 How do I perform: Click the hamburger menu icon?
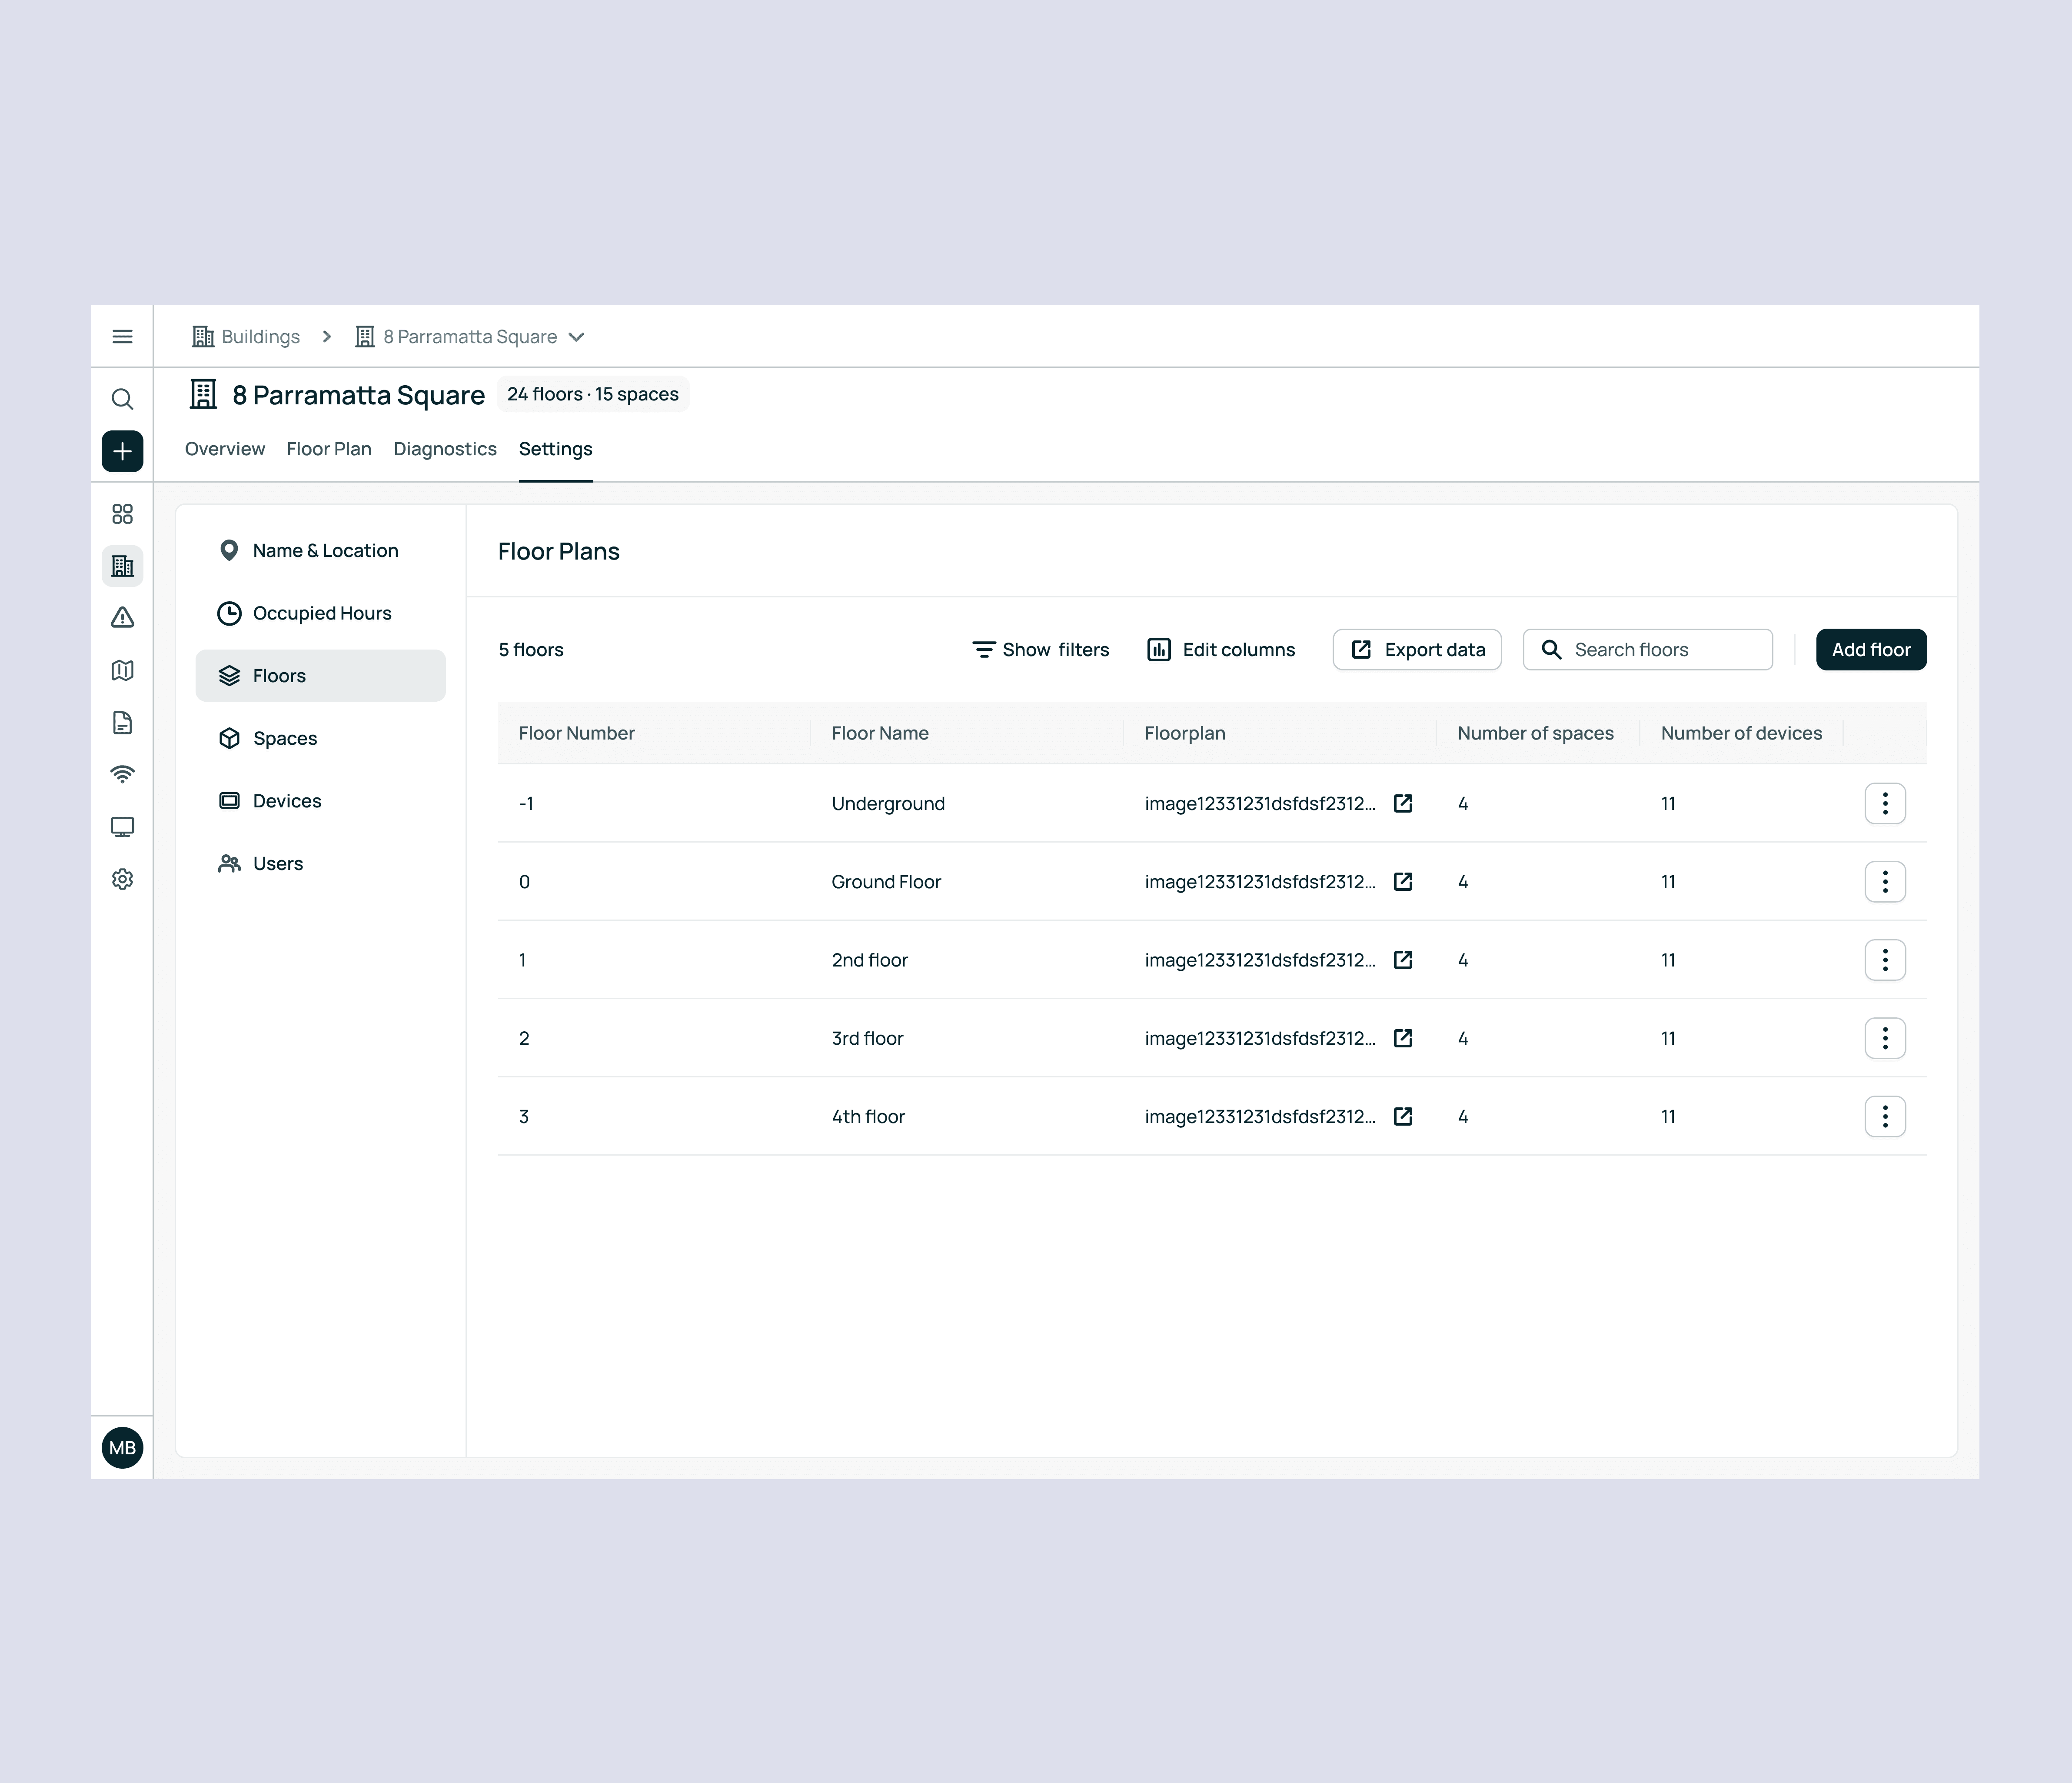click(122, 336)
